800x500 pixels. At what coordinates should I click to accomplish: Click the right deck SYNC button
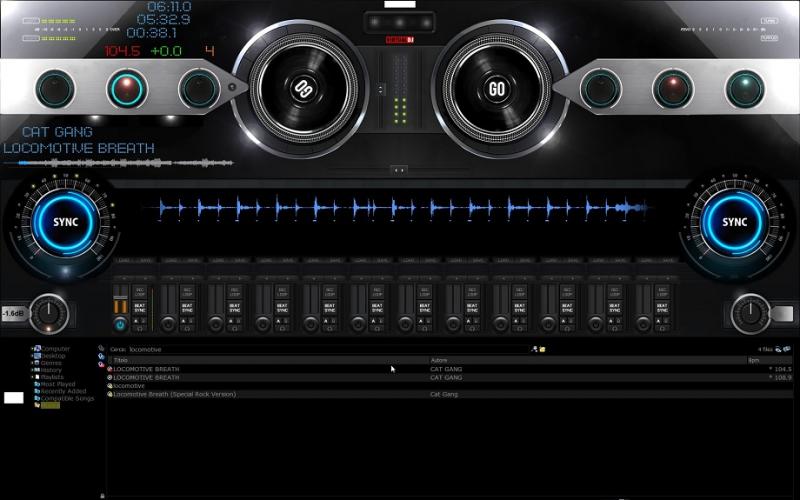pyautogui.click(x=734, y=222)
